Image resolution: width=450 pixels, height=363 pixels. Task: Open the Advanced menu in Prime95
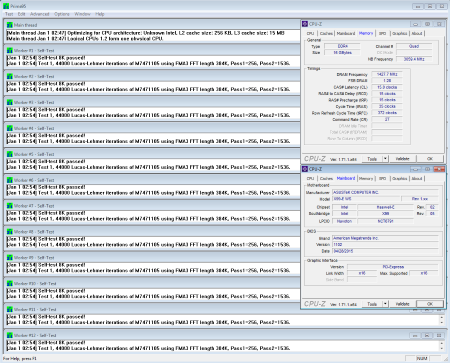(x=40, y=14)
